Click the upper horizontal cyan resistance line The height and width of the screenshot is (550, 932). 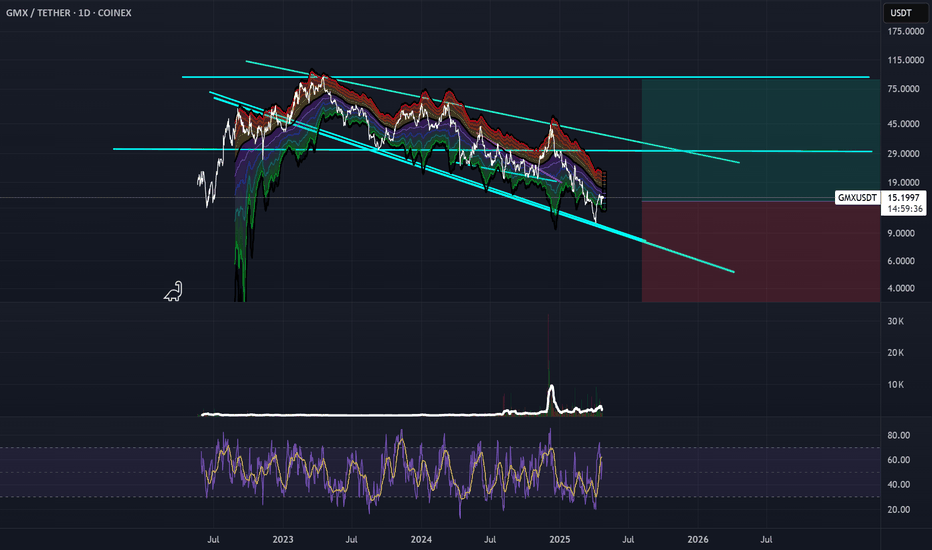pos(525,77)
